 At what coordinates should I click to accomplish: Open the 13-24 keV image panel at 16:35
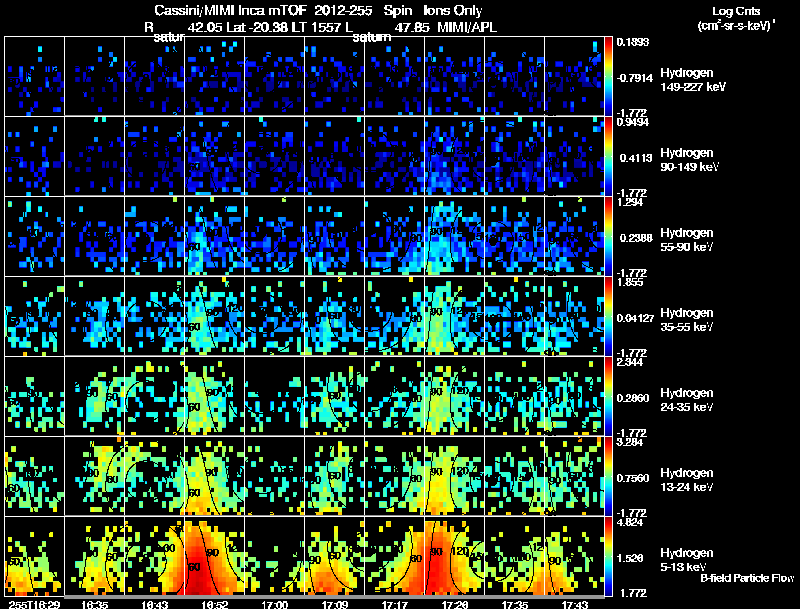pyautogui.click(x=94, y=476)
